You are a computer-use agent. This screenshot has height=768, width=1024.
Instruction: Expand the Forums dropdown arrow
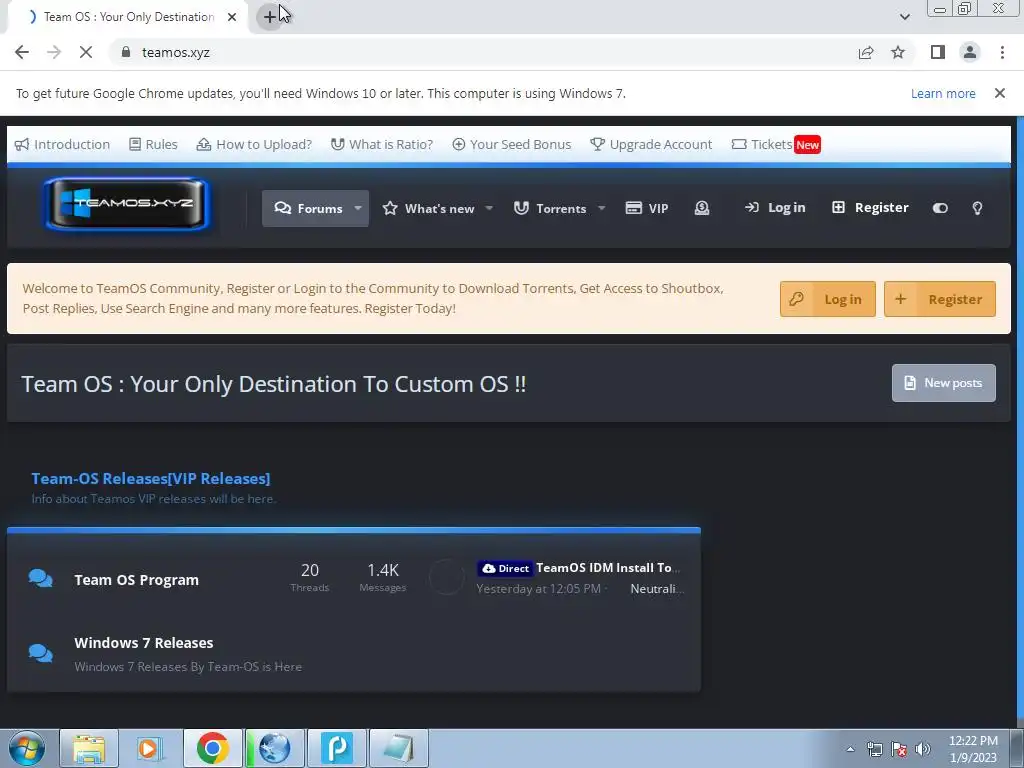tap(358, 208)
